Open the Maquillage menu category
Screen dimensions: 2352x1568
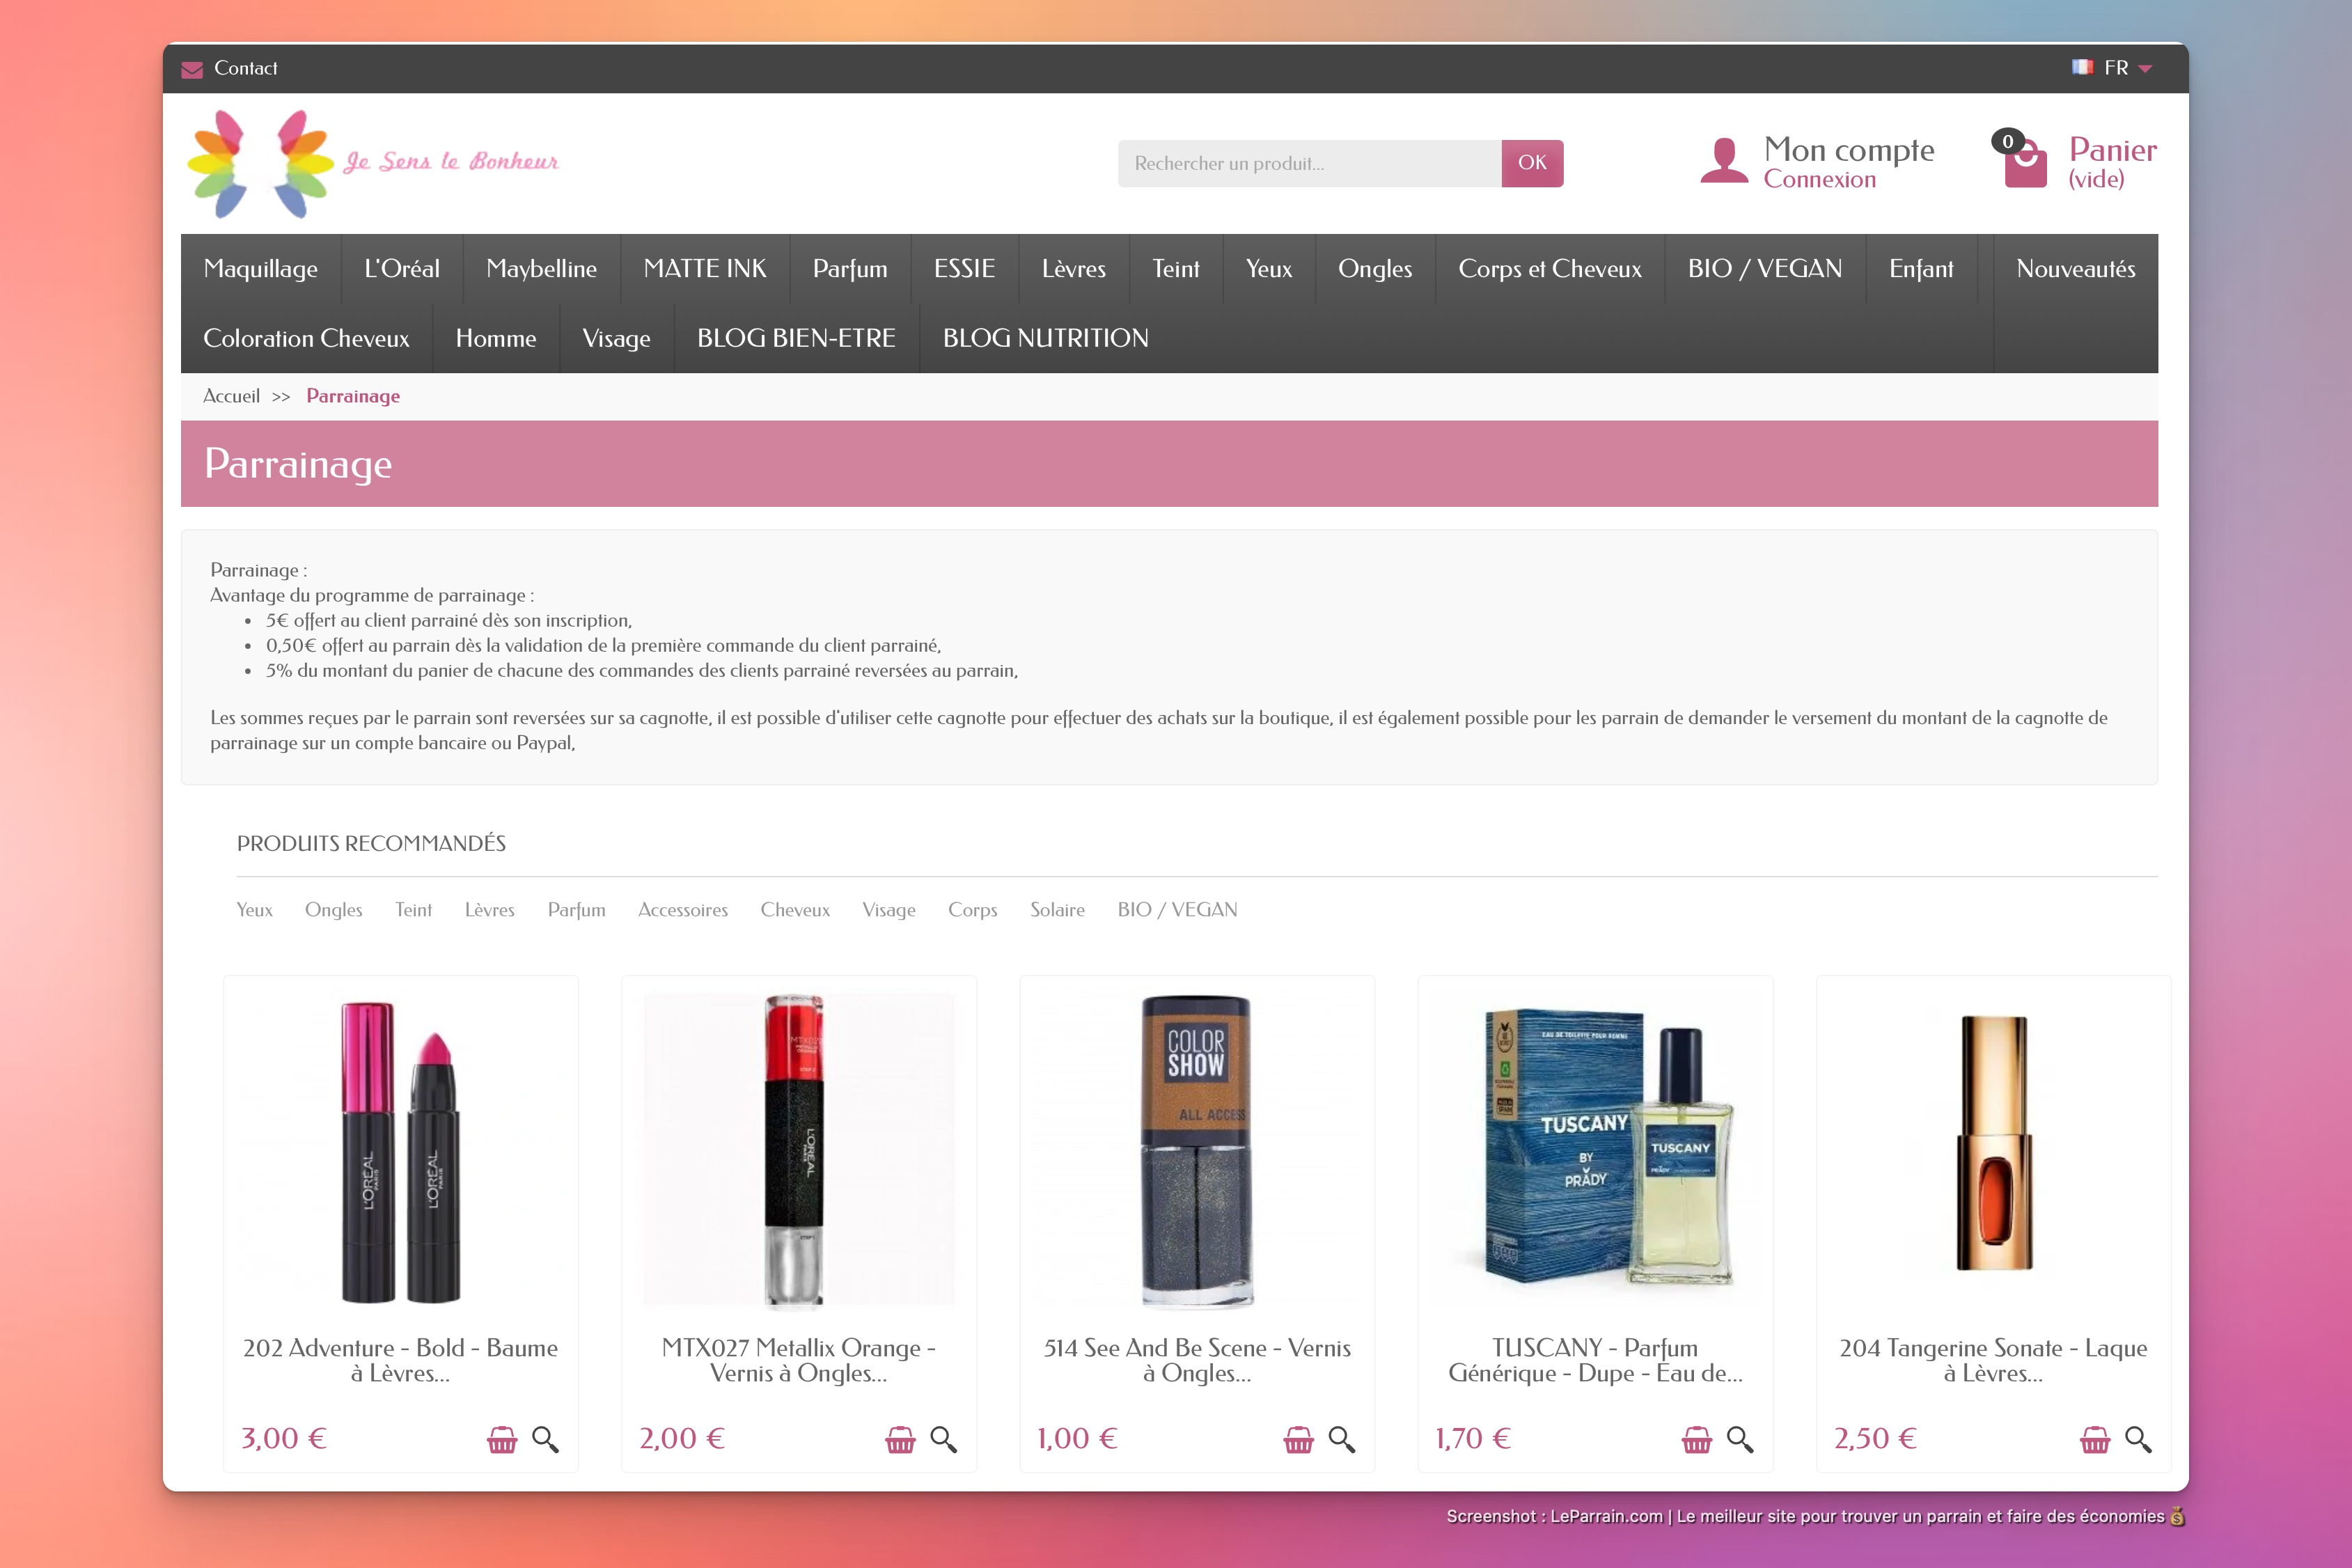(x=260, y=269)
